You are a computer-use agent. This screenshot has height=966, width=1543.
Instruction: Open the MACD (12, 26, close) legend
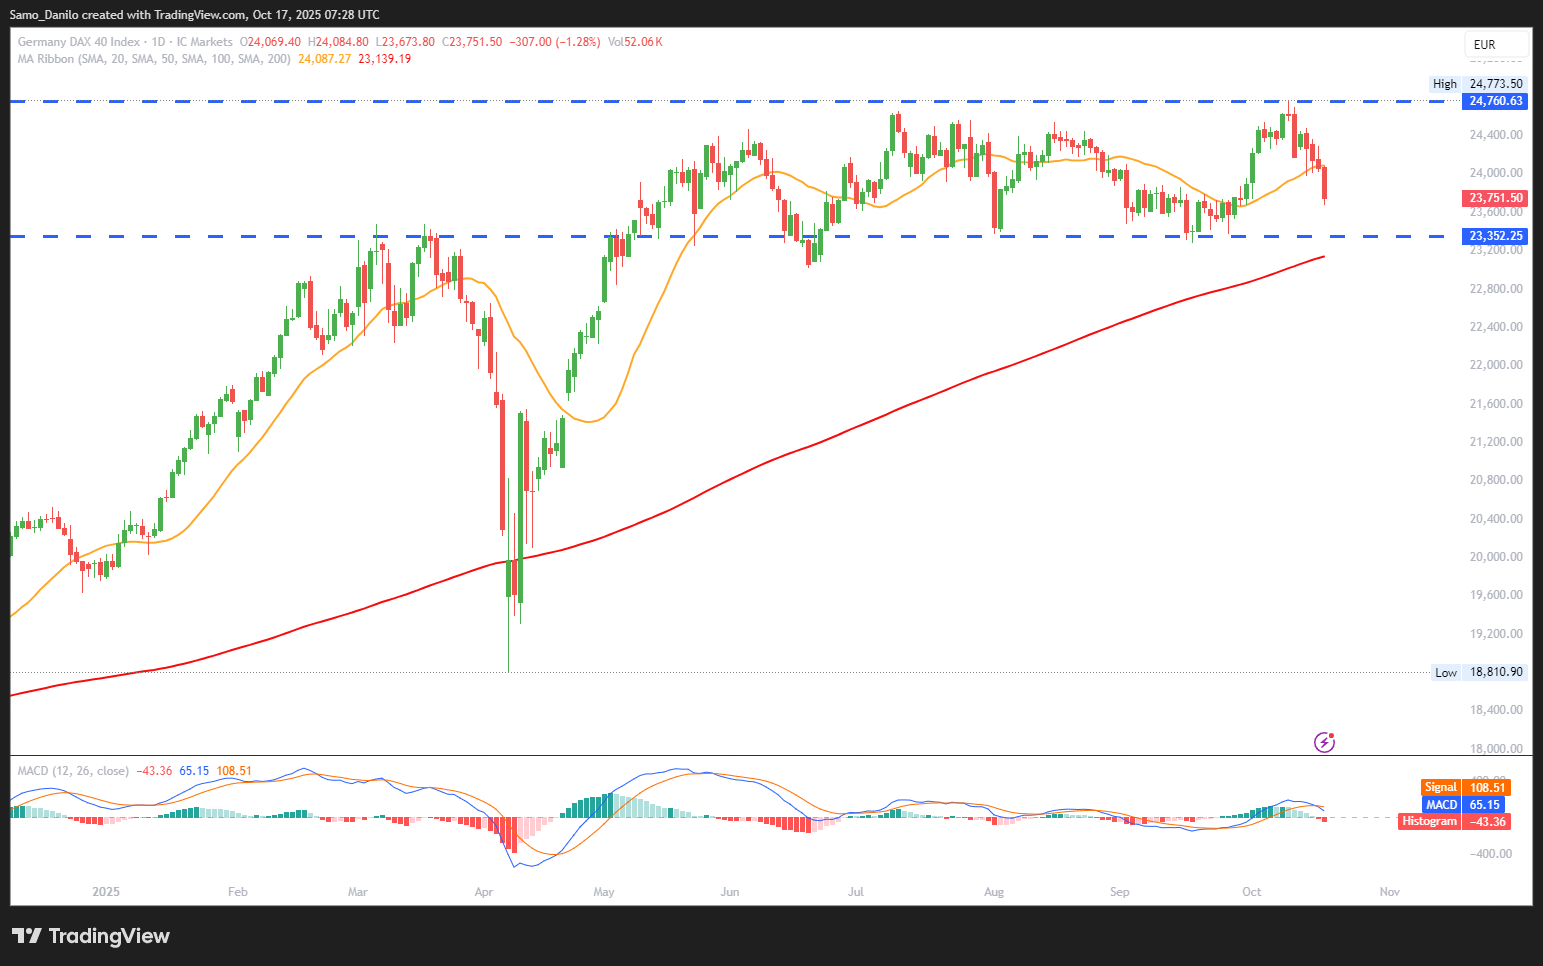(73, 771)
